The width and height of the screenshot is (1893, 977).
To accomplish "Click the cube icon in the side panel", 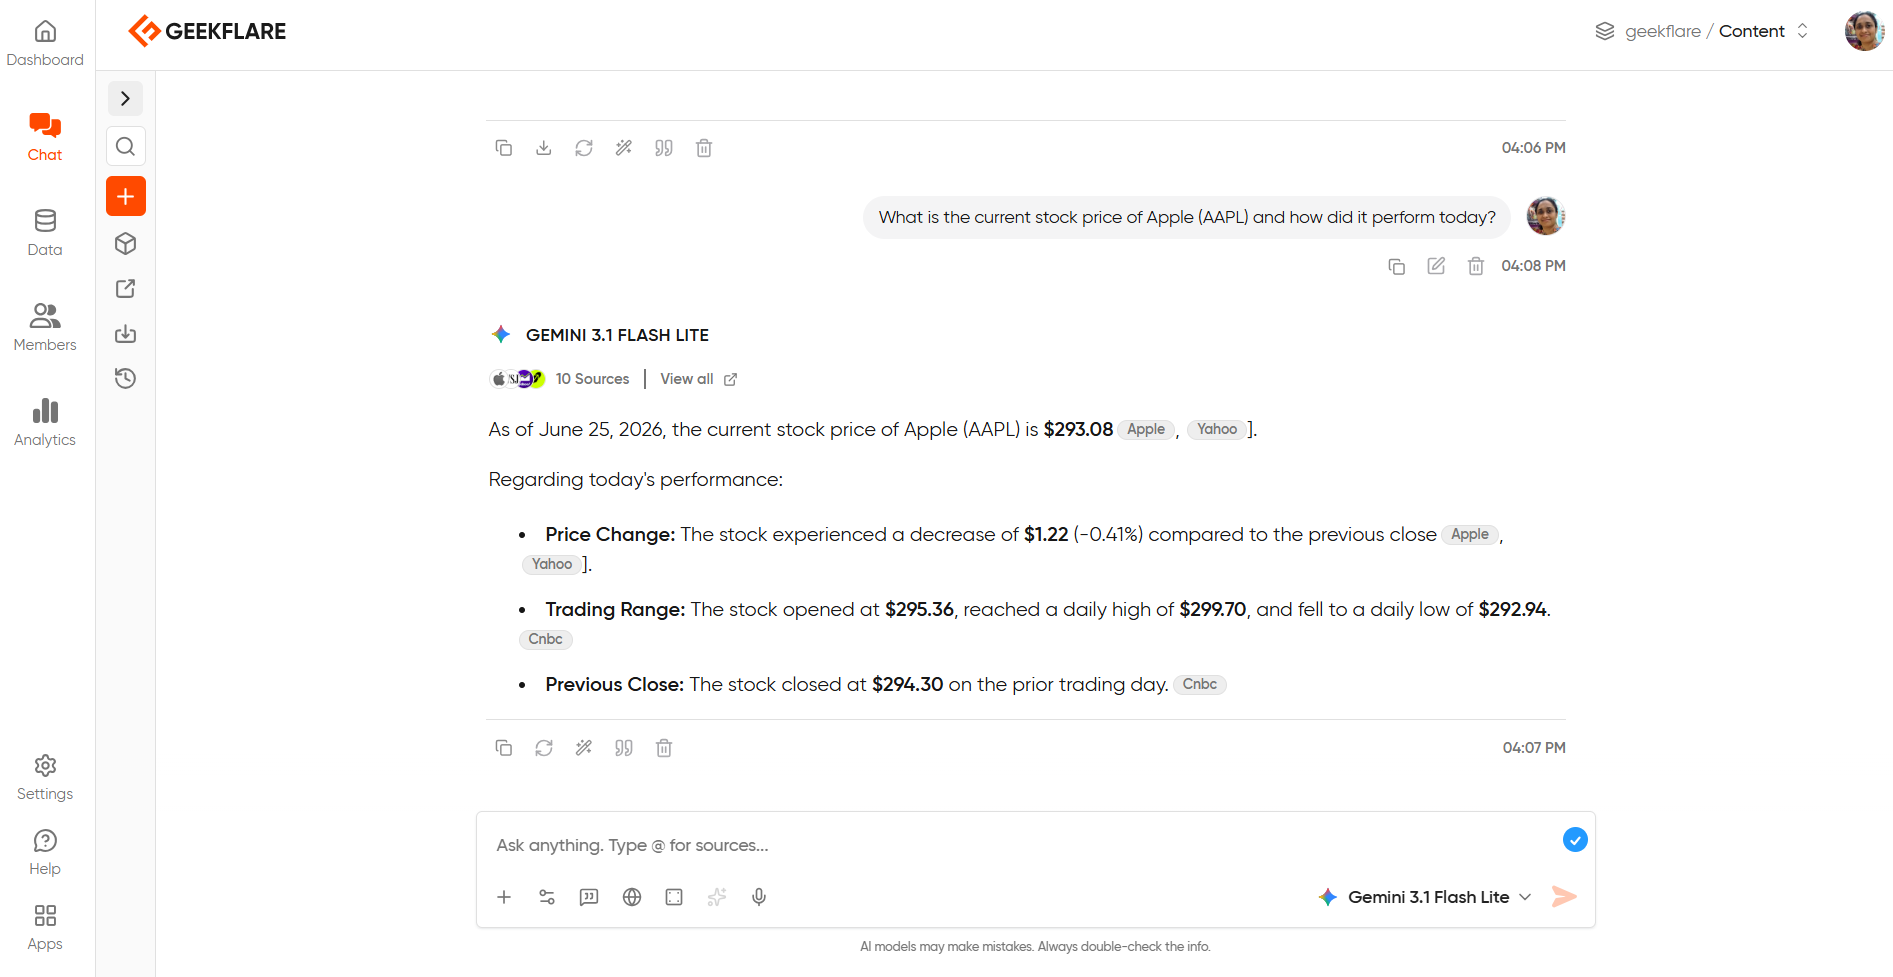I will pyautogui.click(x=125, y=243).
